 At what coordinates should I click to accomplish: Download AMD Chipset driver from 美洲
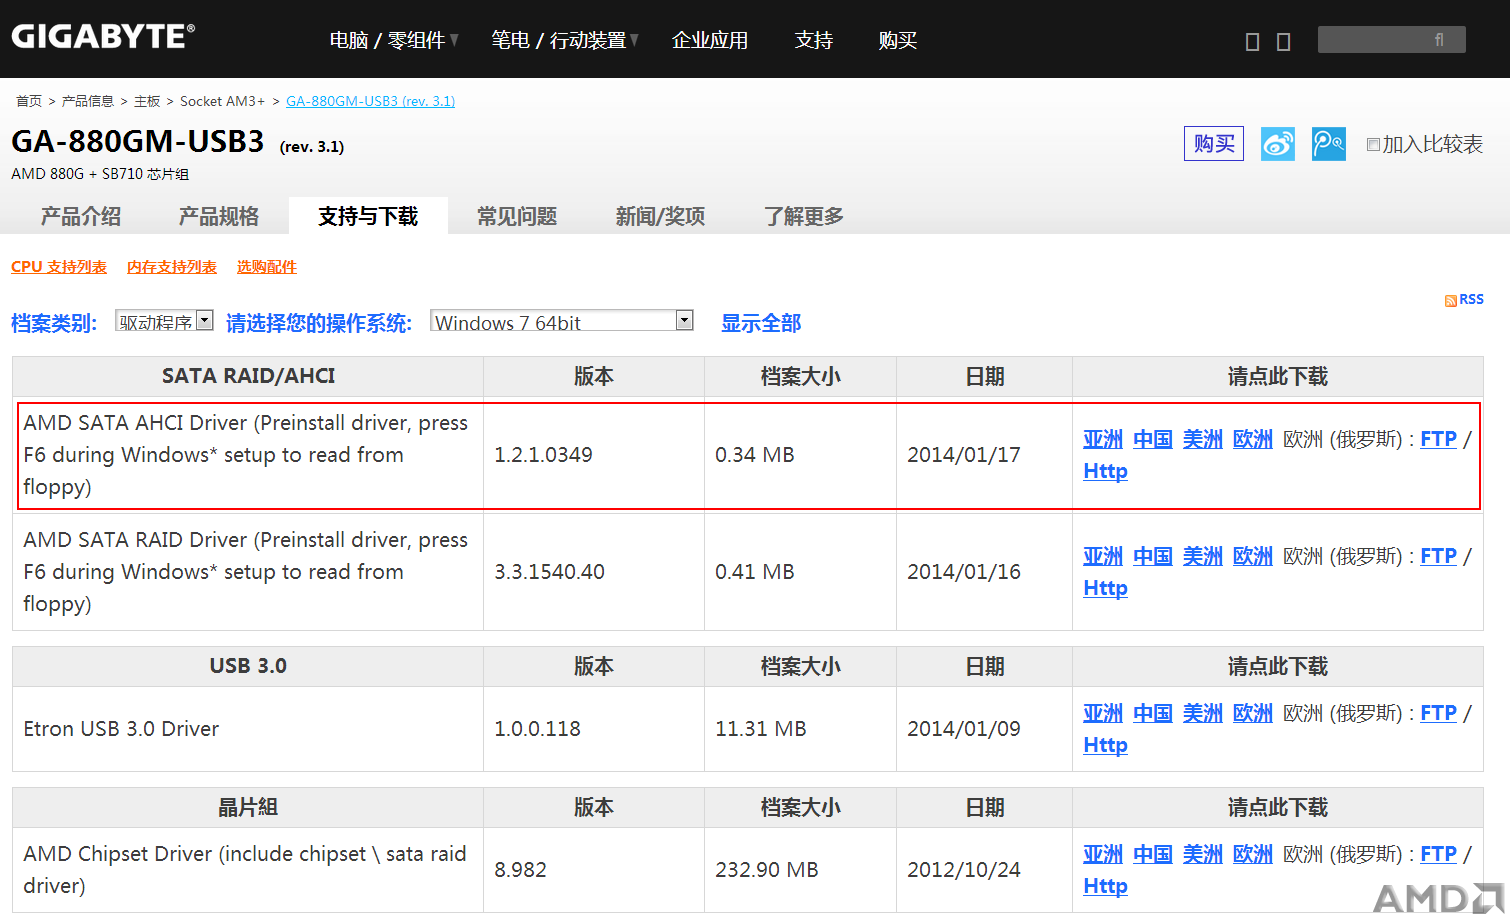(1203, 854)
